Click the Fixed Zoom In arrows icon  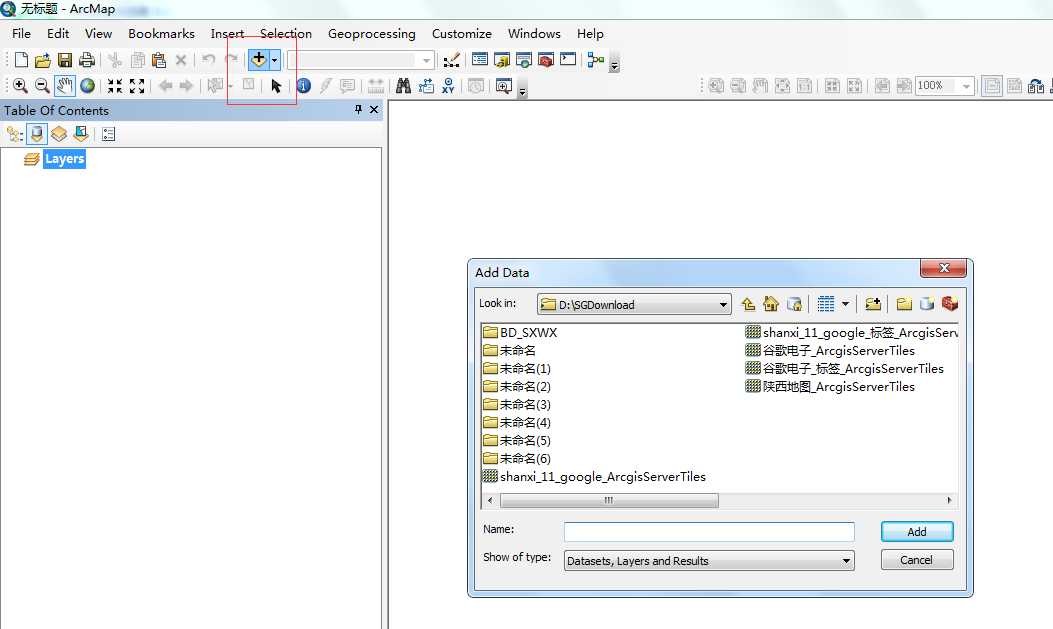[x=115, y=86]
